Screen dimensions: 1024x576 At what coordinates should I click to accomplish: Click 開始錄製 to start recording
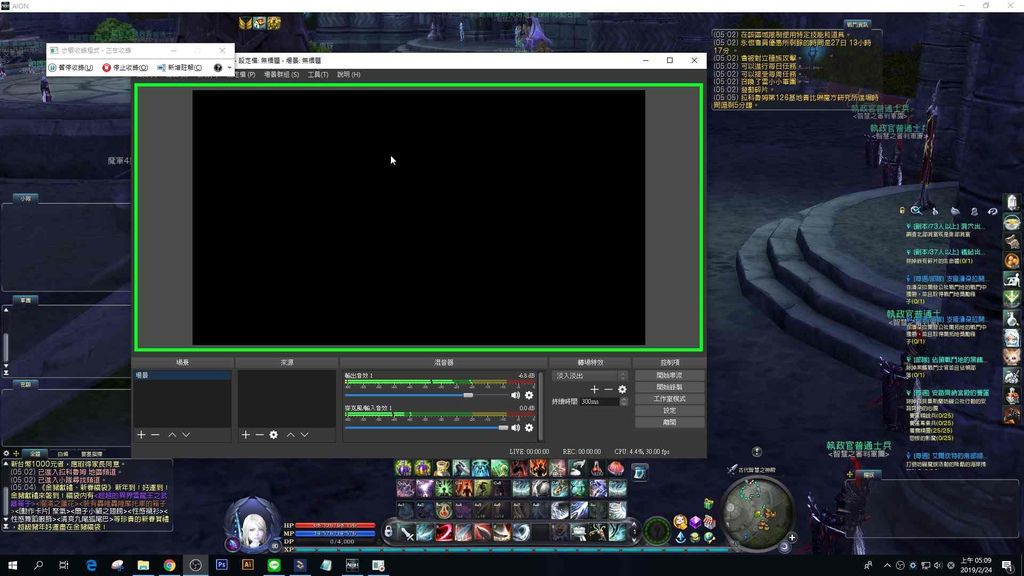669,387
